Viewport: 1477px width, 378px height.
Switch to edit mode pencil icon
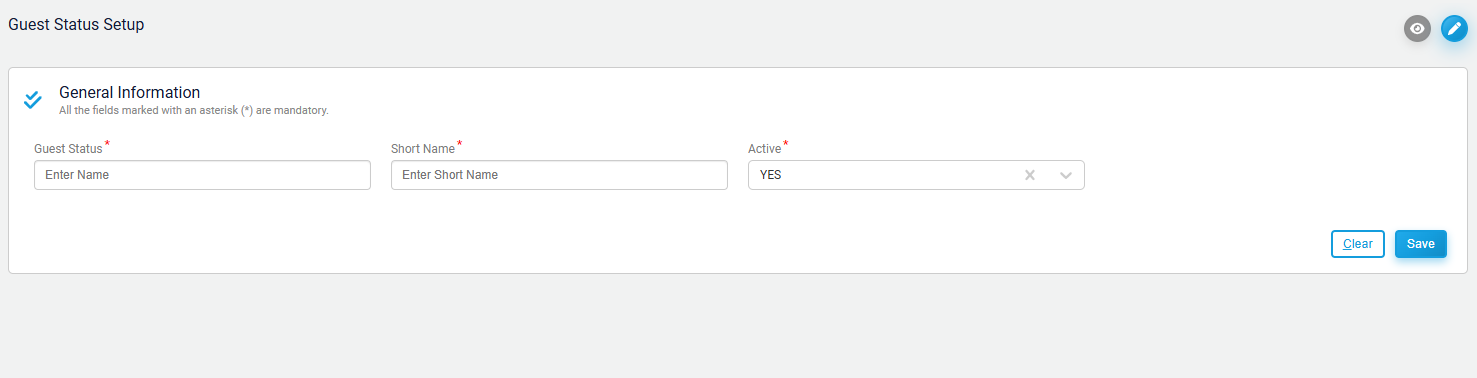[1454, 29]
